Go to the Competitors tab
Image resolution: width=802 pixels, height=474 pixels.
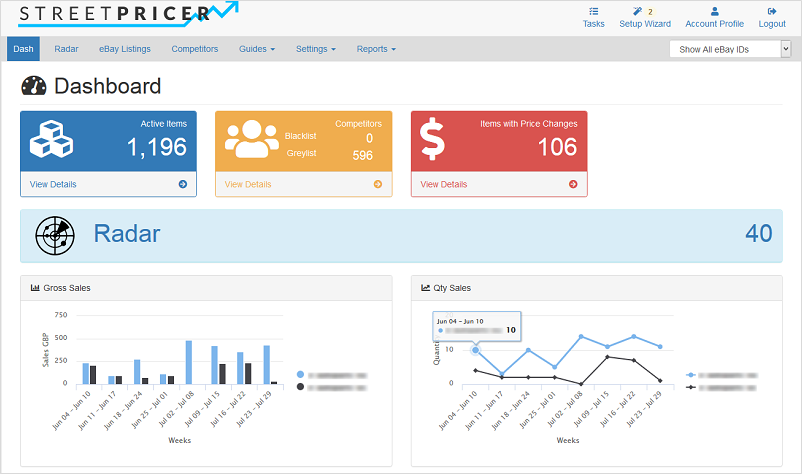point(194,49)
